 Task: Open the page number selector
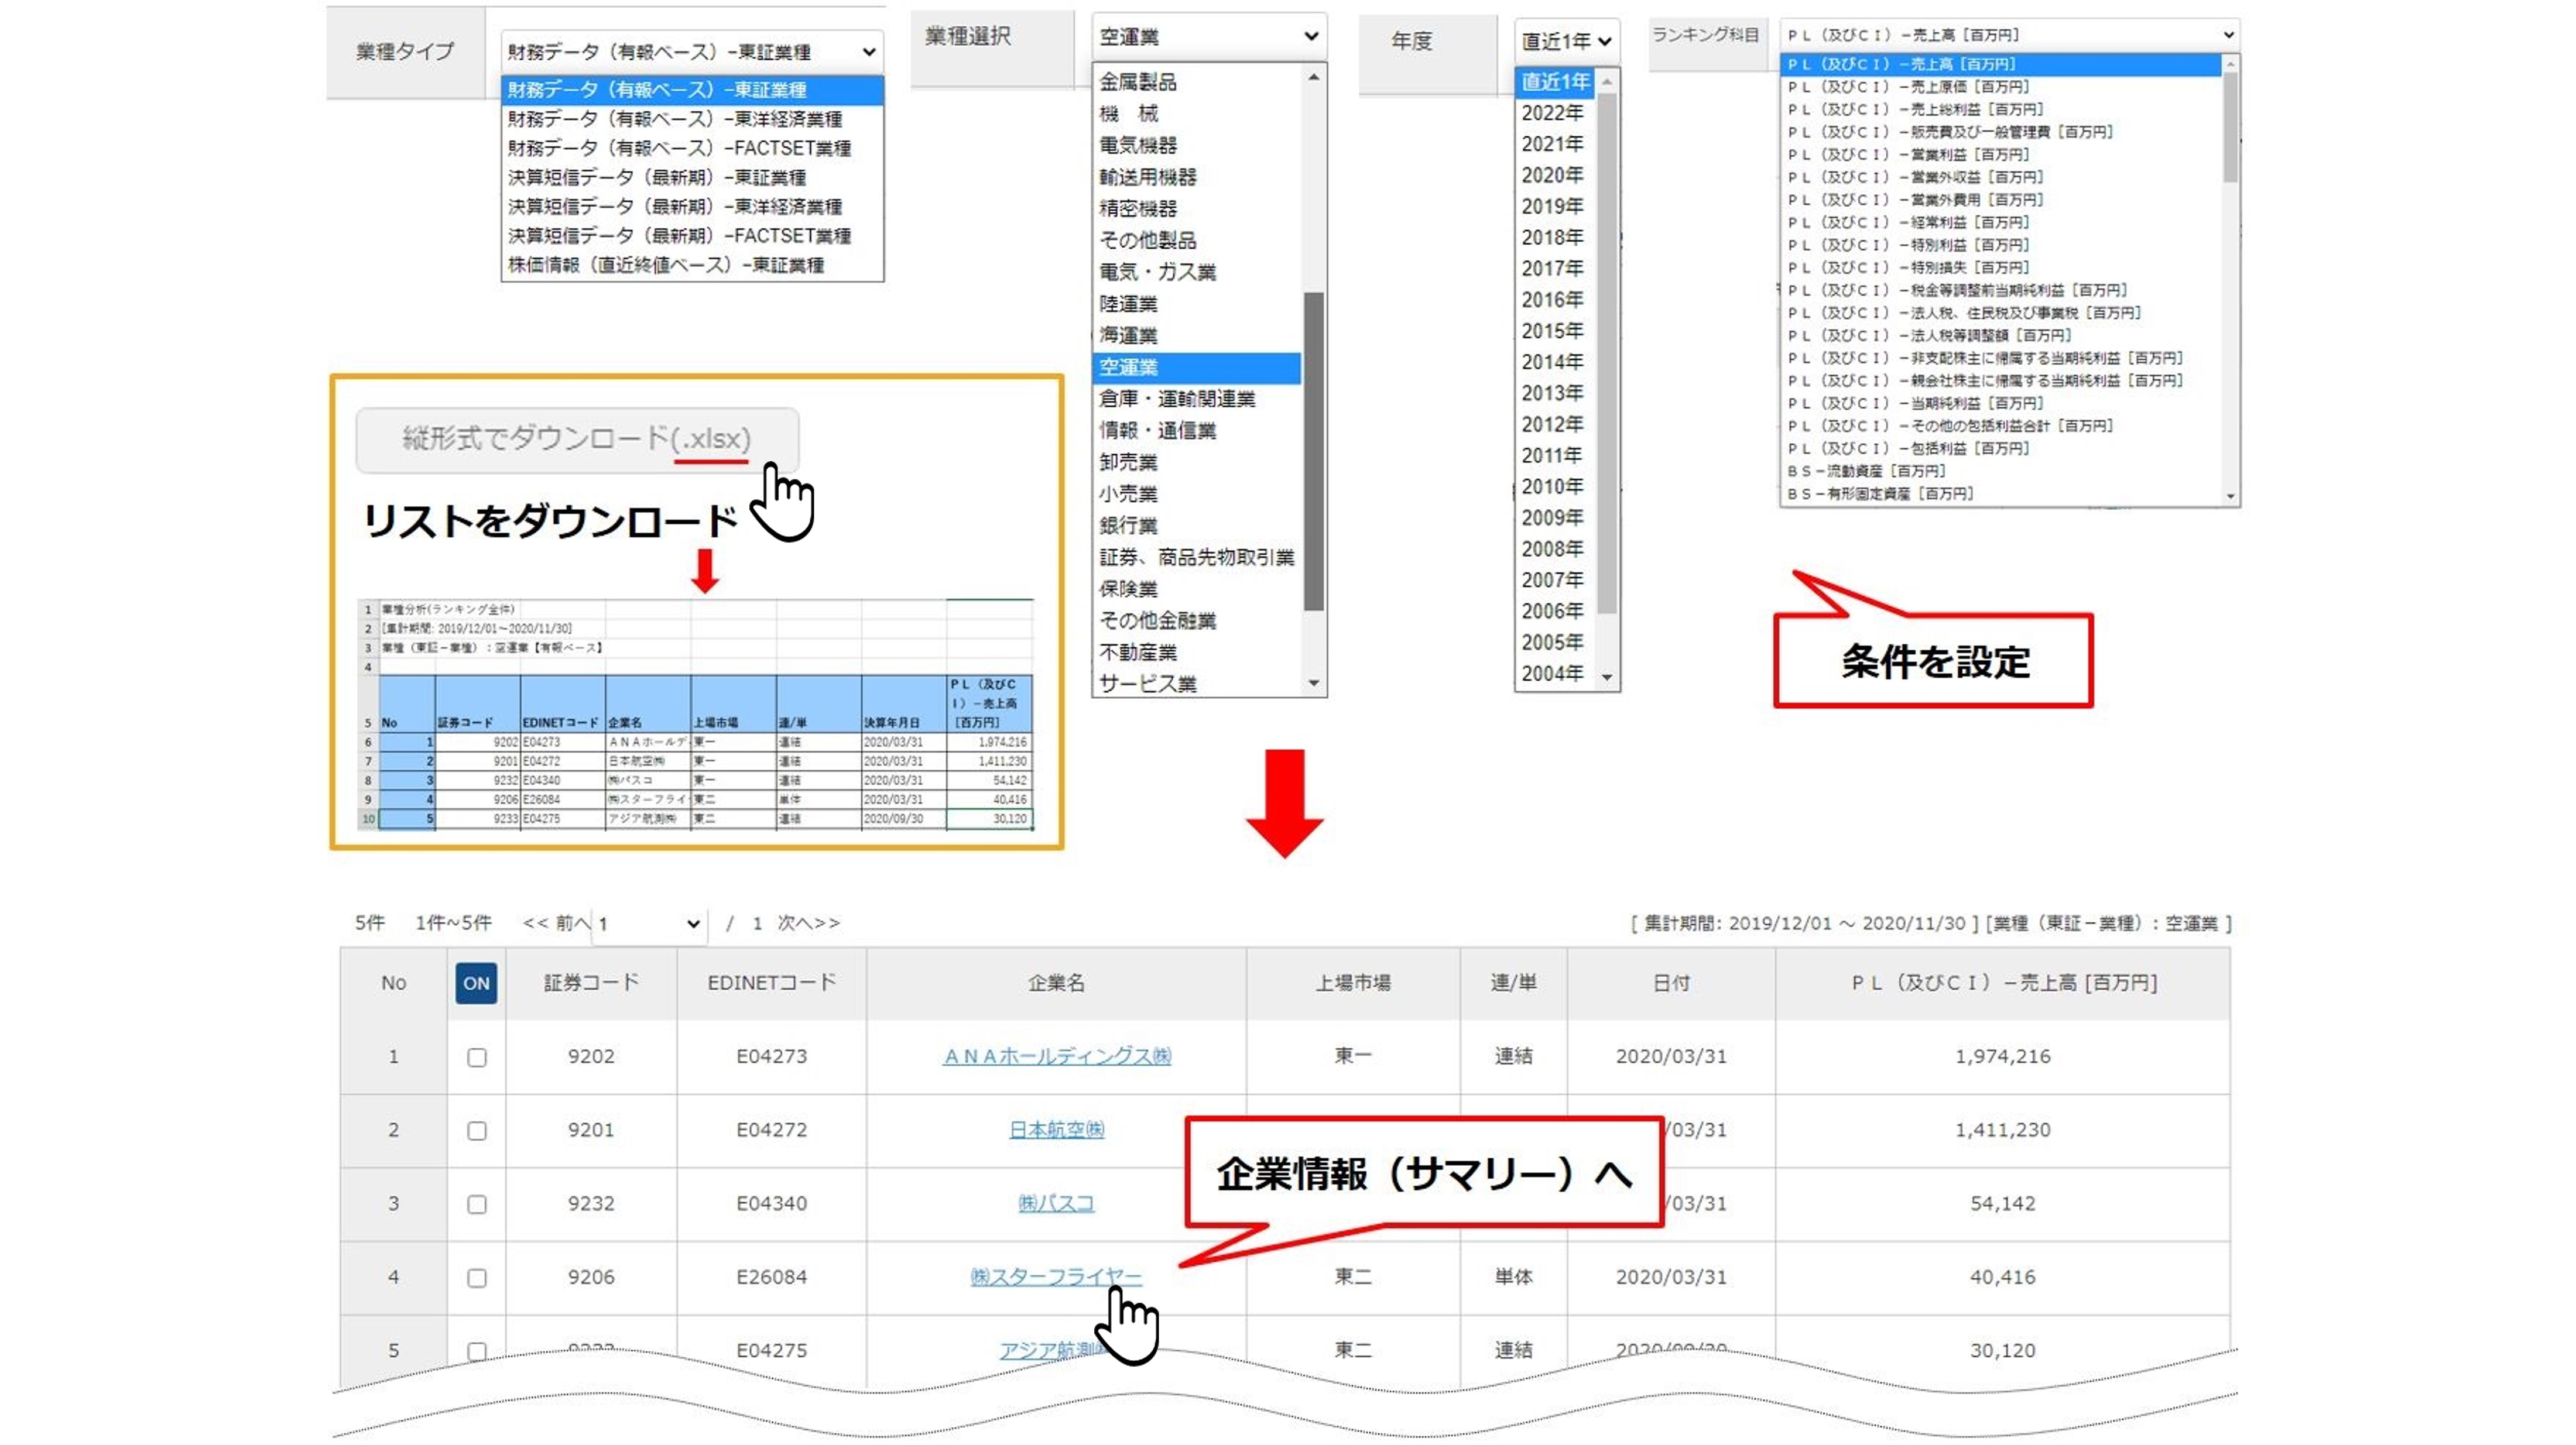[649, 924]
